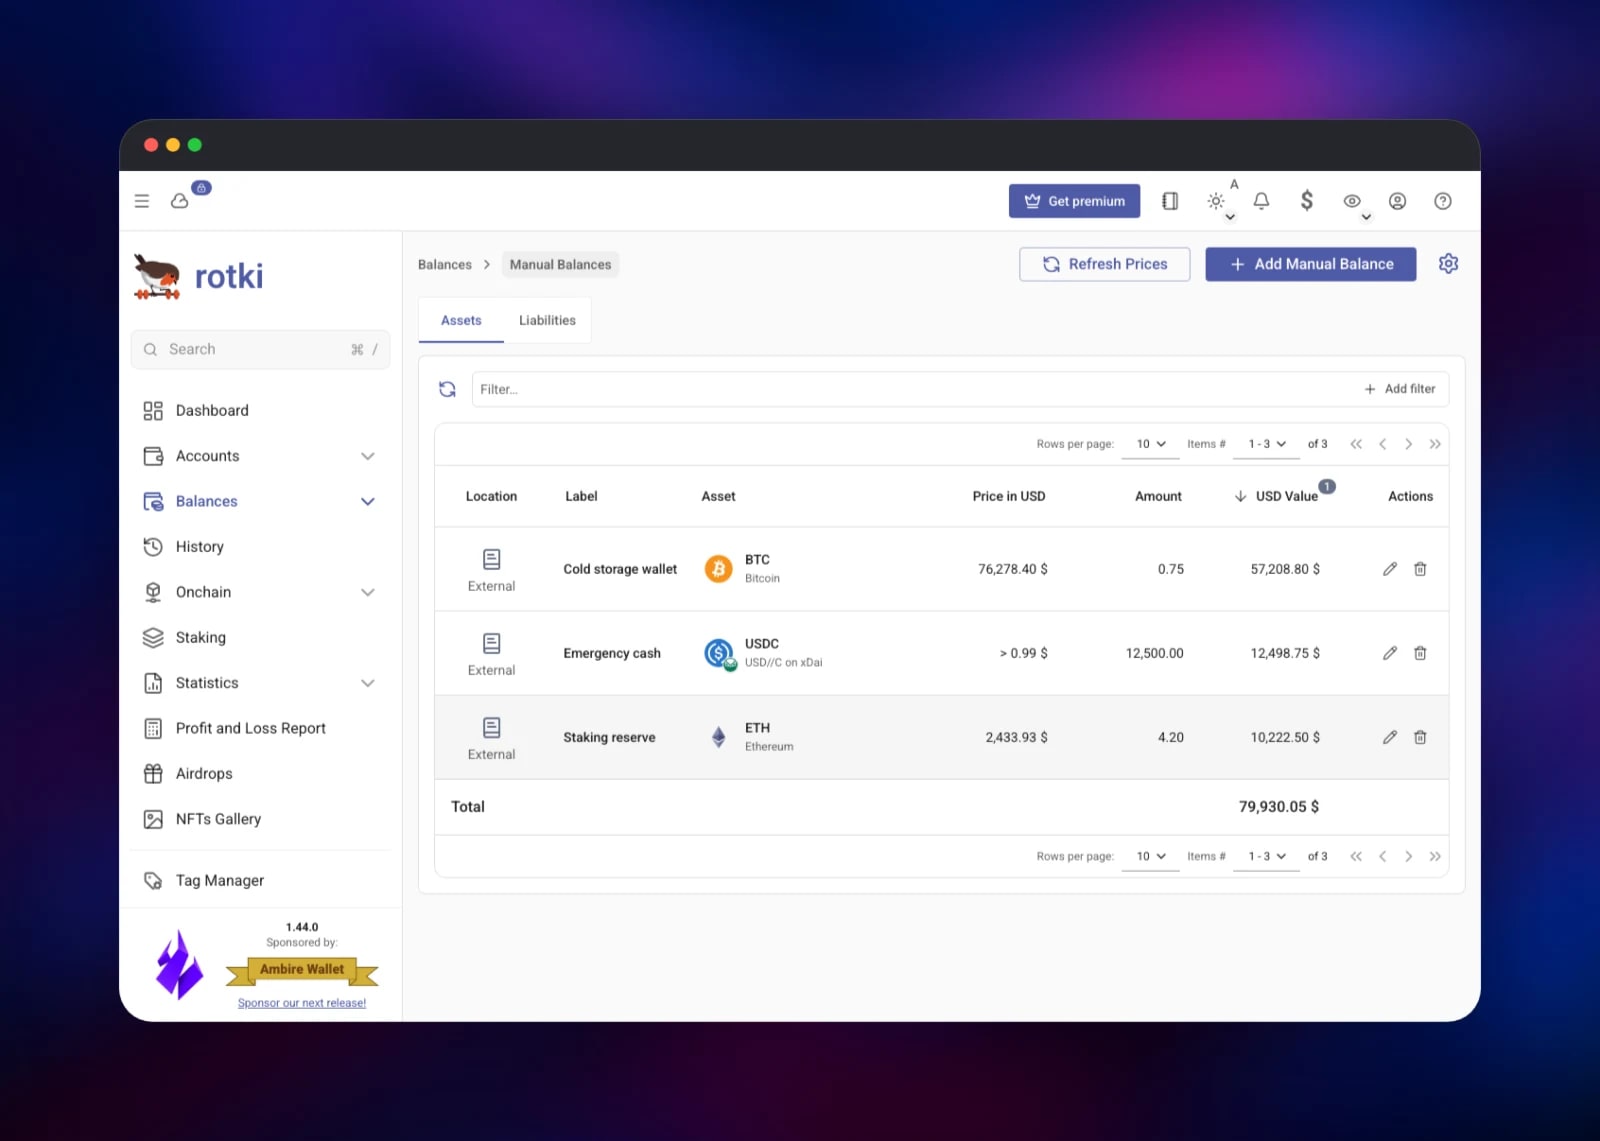Go to next page, top pagination

pos(1409,444)
